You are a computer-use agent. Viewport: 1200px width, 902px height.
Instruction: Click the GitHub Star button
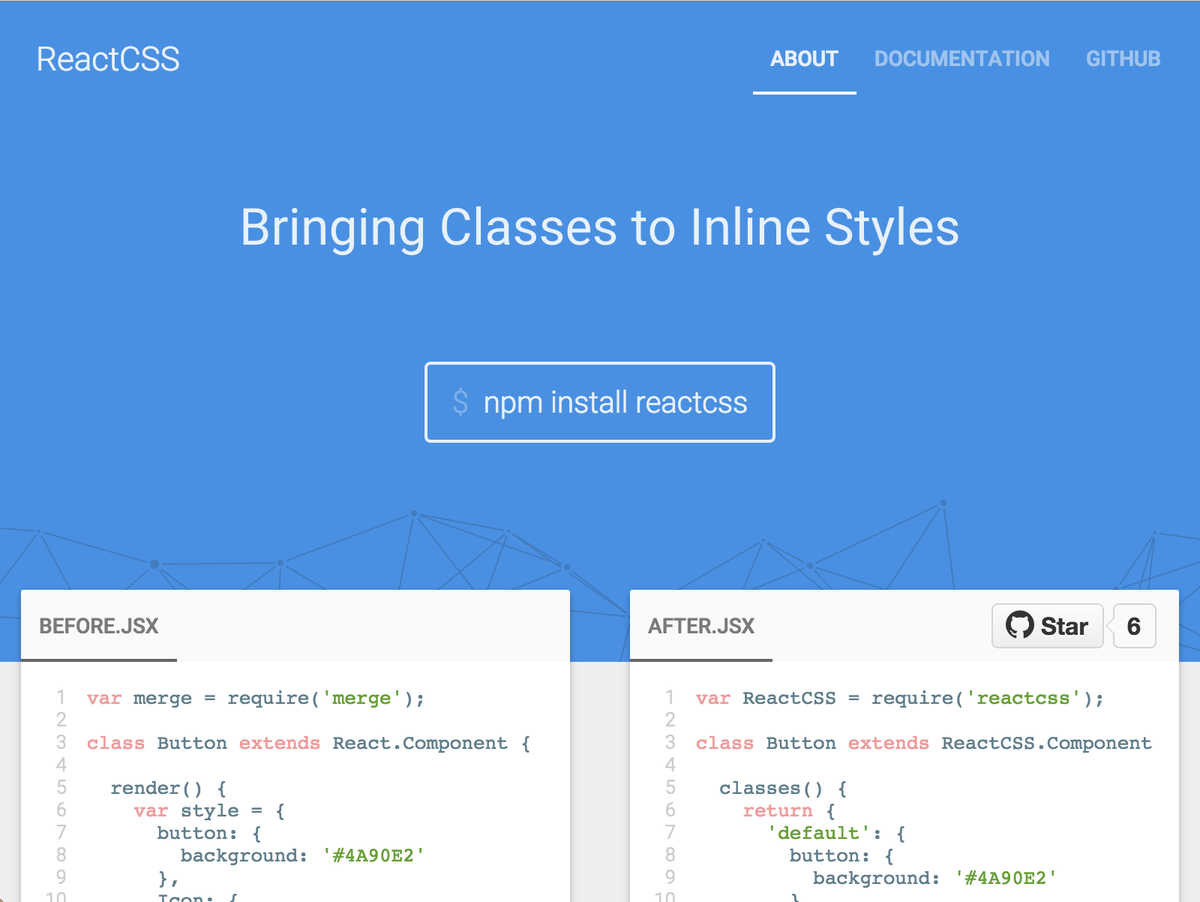coord(1047,626)
